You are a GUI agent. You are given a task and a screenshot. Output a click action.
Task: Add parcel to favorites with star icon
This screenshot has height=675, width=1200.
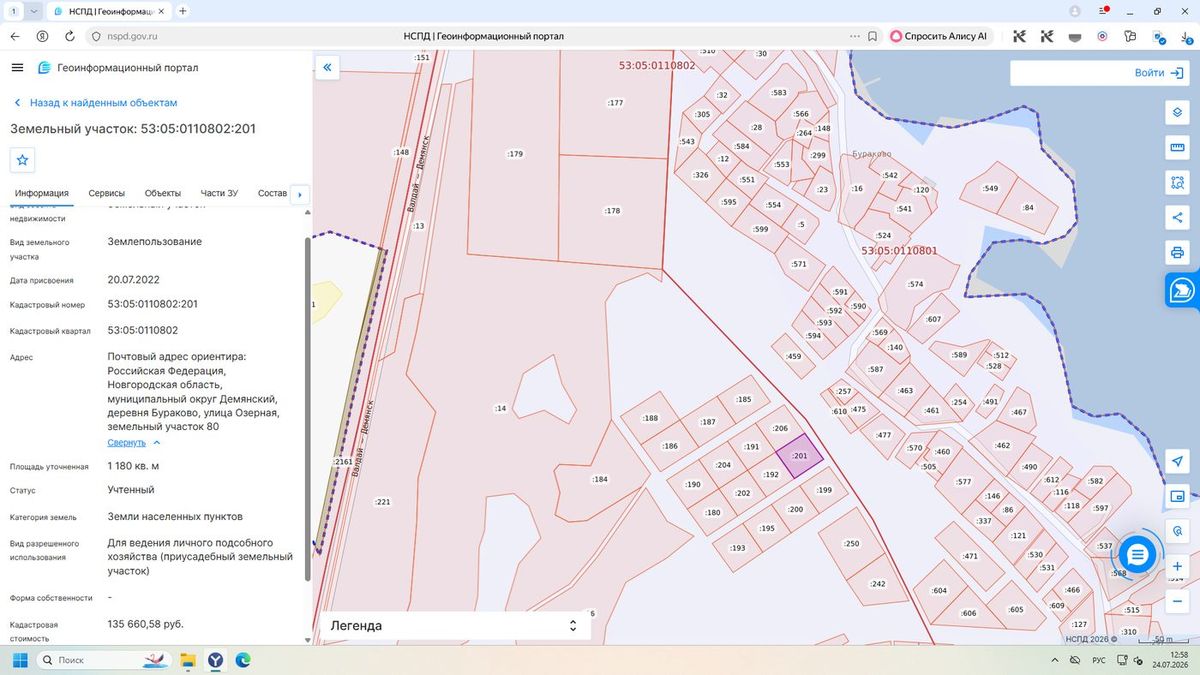(22, 160)
